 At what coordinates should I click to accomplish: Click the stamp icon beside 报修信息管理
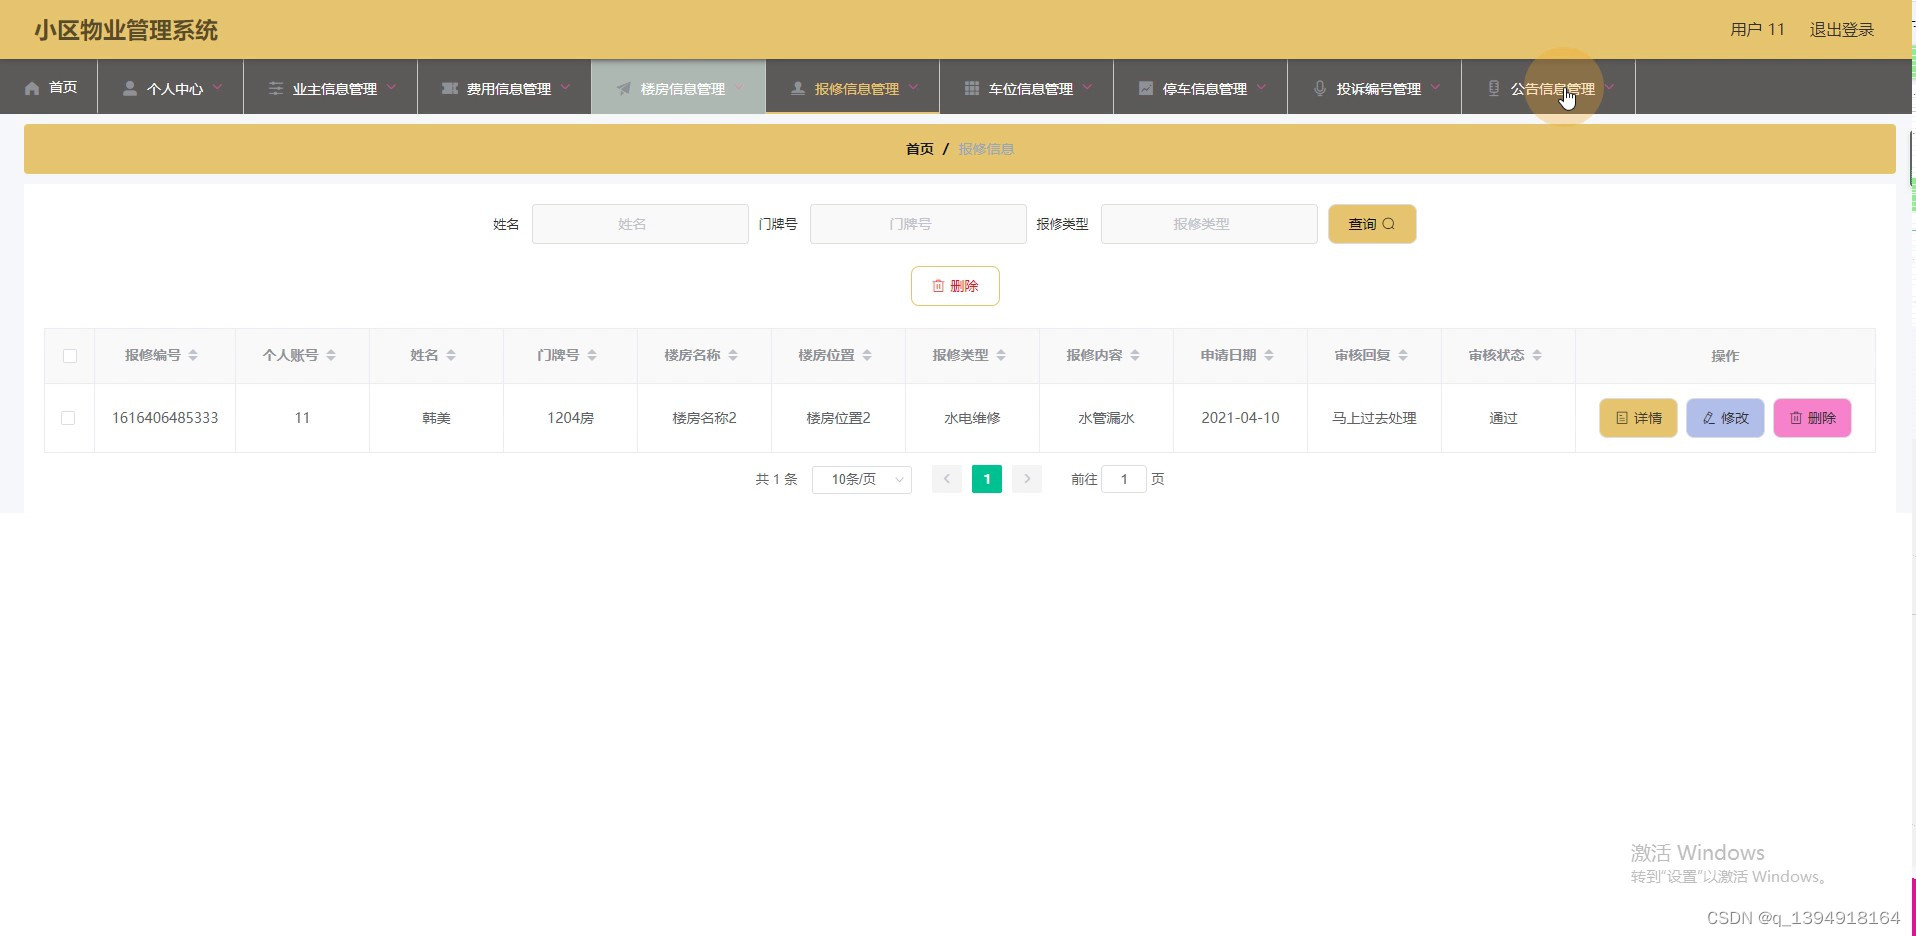798,88
